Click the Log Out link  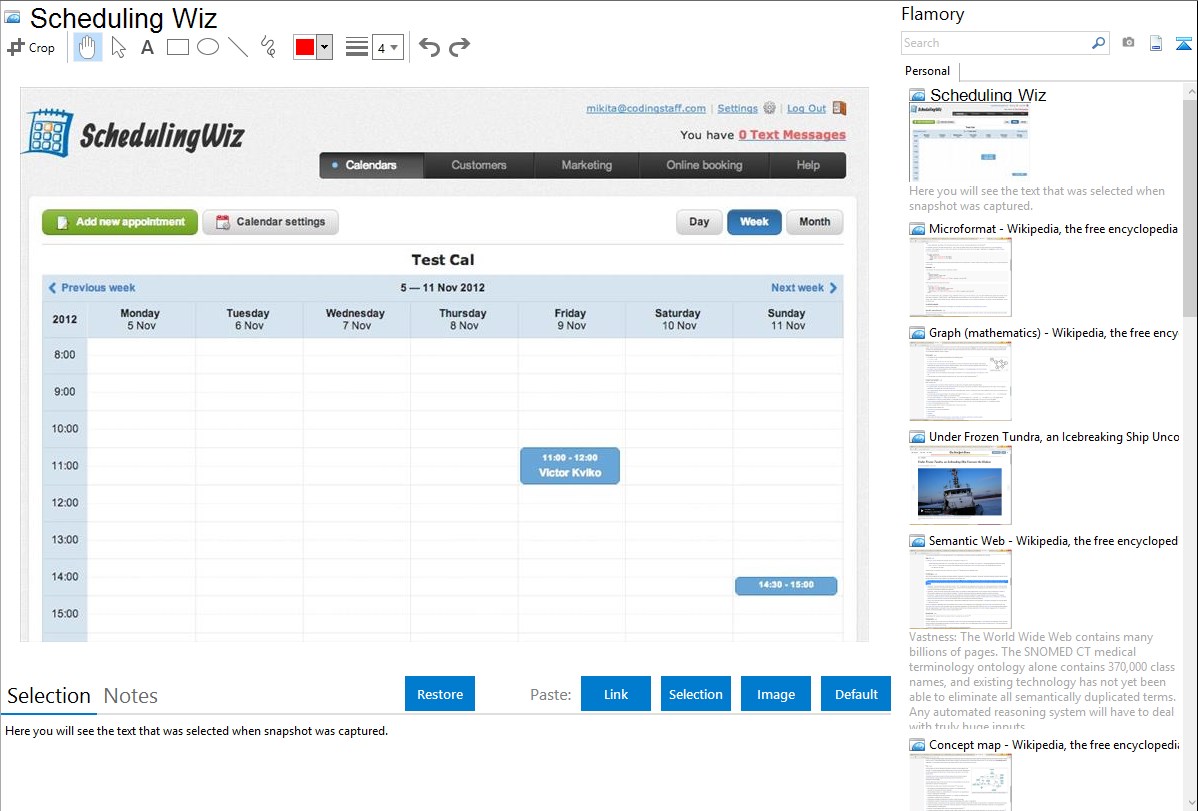tap(806, 109)
